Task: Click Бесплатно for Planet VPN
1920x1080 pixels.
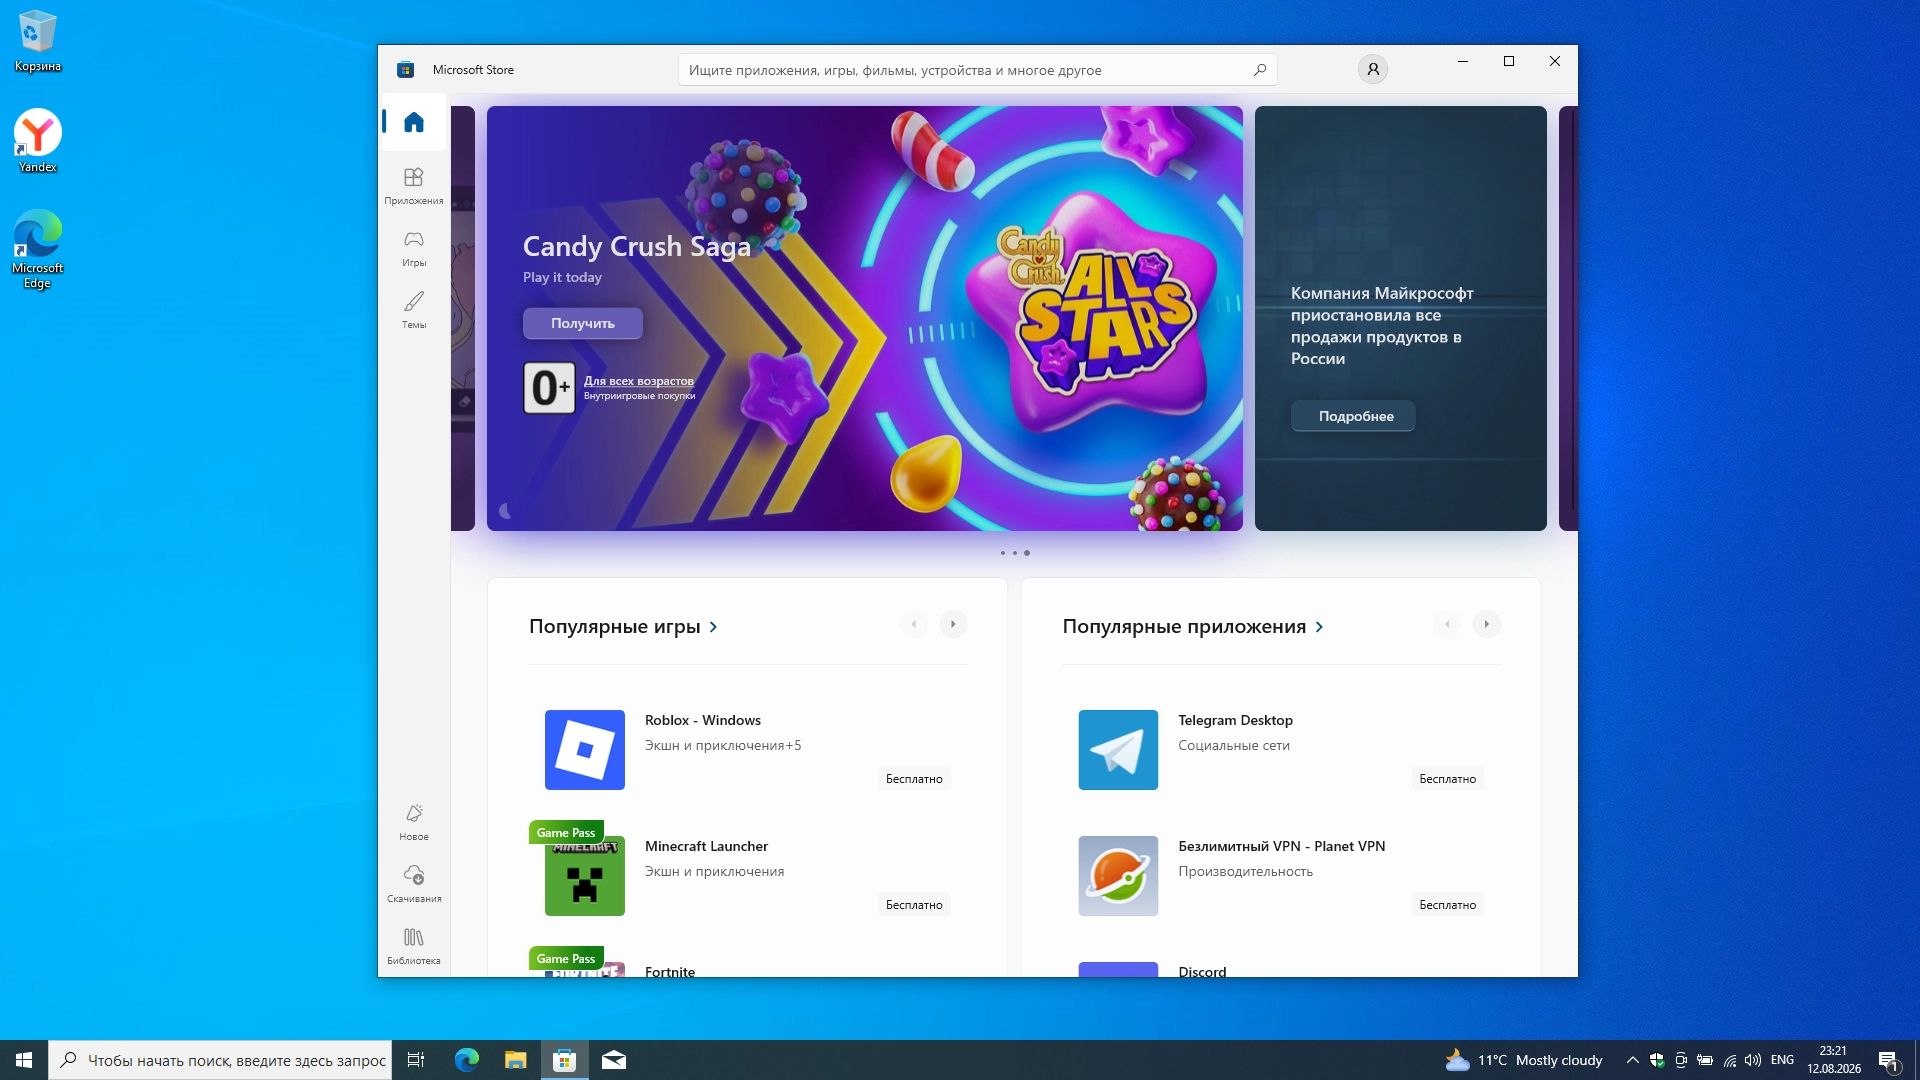Action: 1447,904
